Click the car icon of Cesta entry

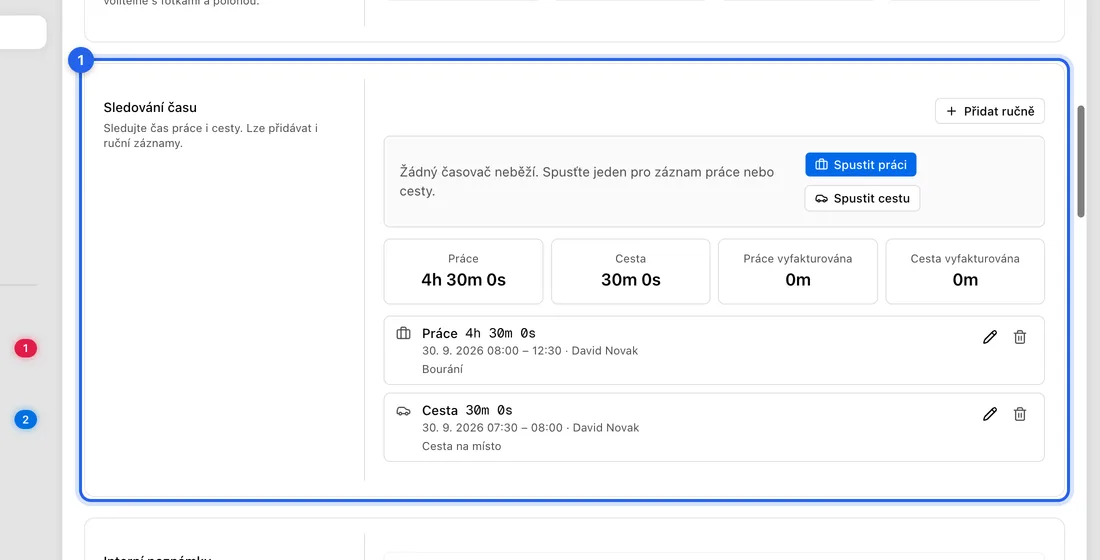click(x=403, y=411)
